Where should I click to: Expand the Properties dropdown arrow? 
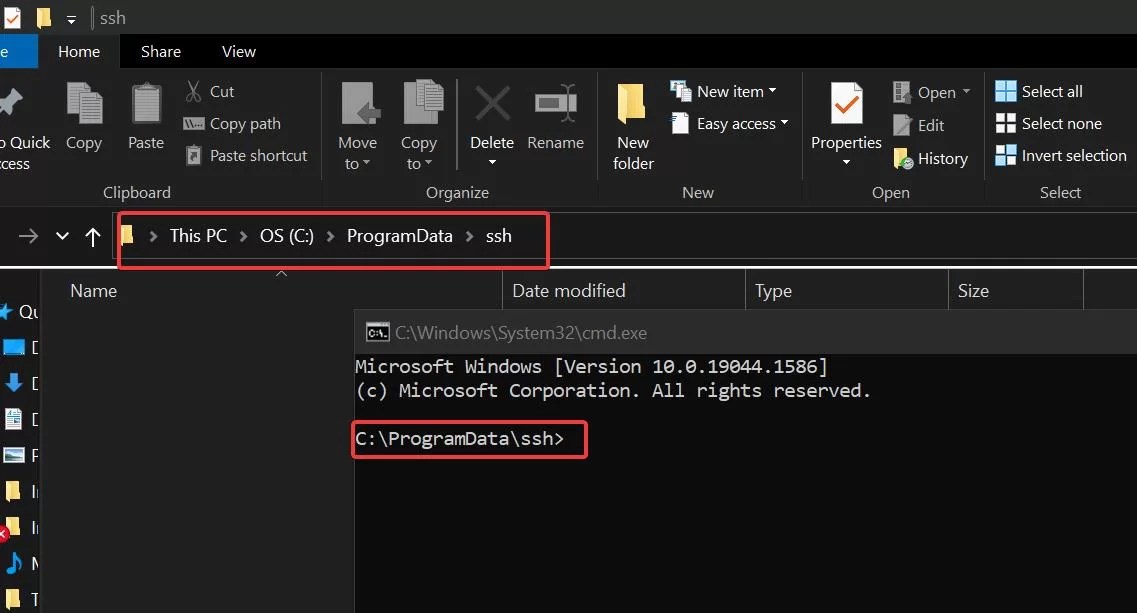coord(846,162)
